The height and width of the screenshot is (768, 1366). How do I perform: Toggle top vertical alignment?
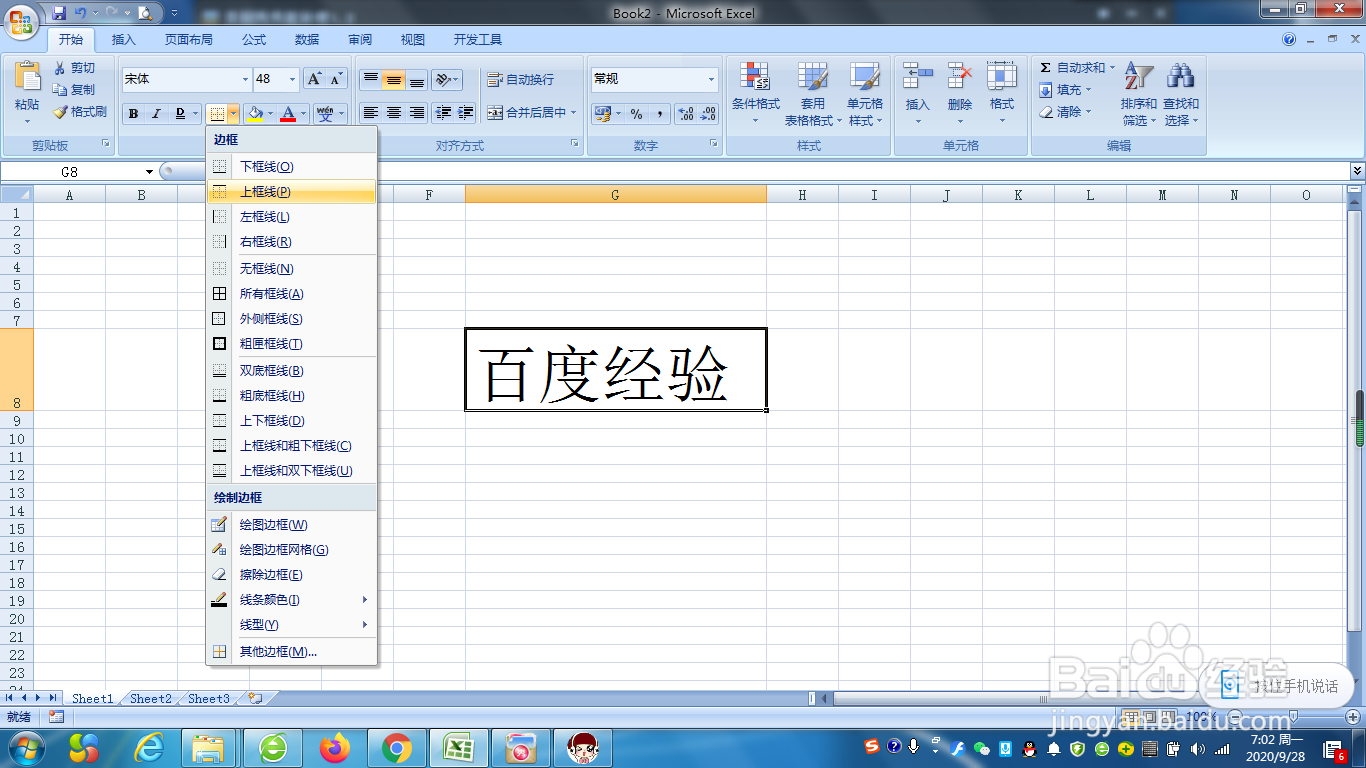click(x=370, y=79)
